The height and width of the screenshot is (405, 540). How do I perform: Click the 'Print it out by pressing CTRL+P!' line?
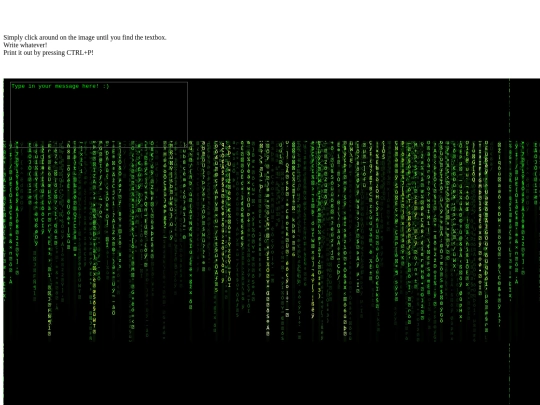48,53
